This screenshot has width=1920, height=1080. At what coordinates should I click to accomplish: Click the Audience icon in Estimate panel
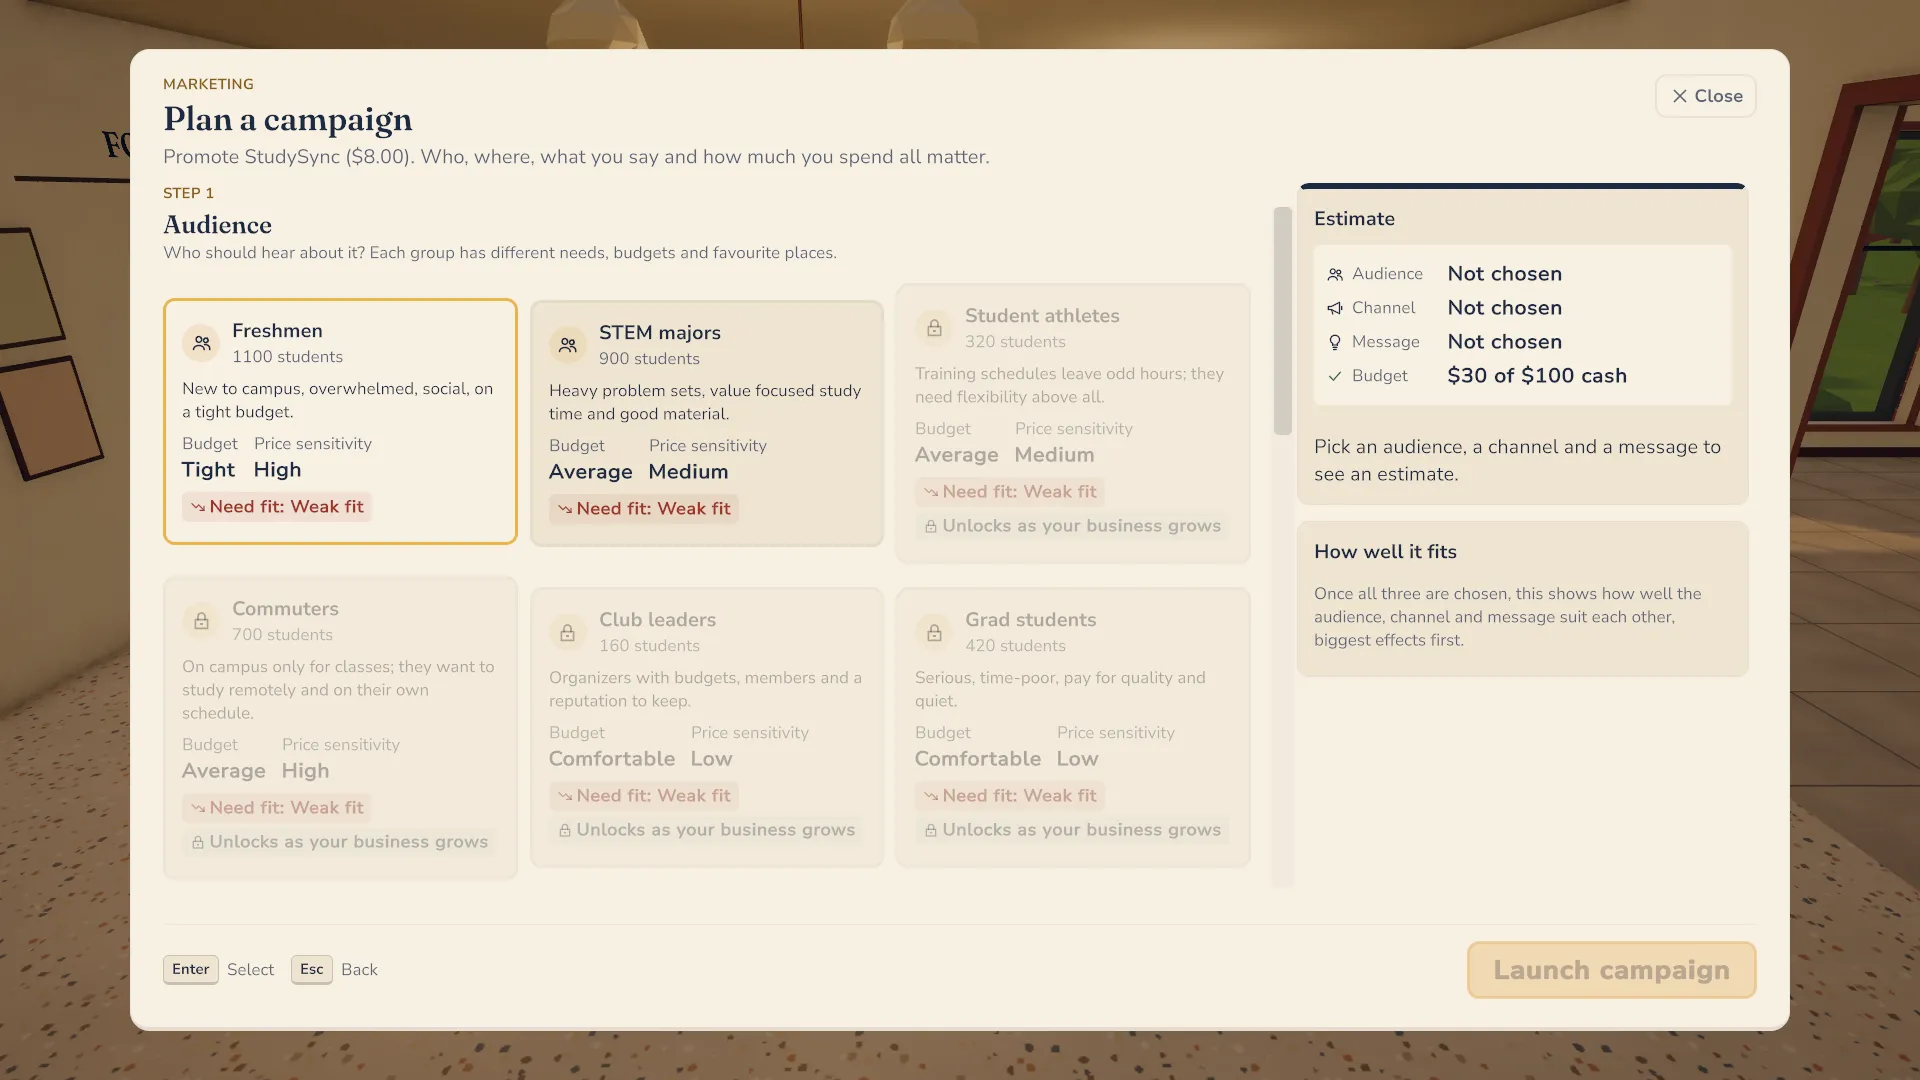(x=1335, y=274)
